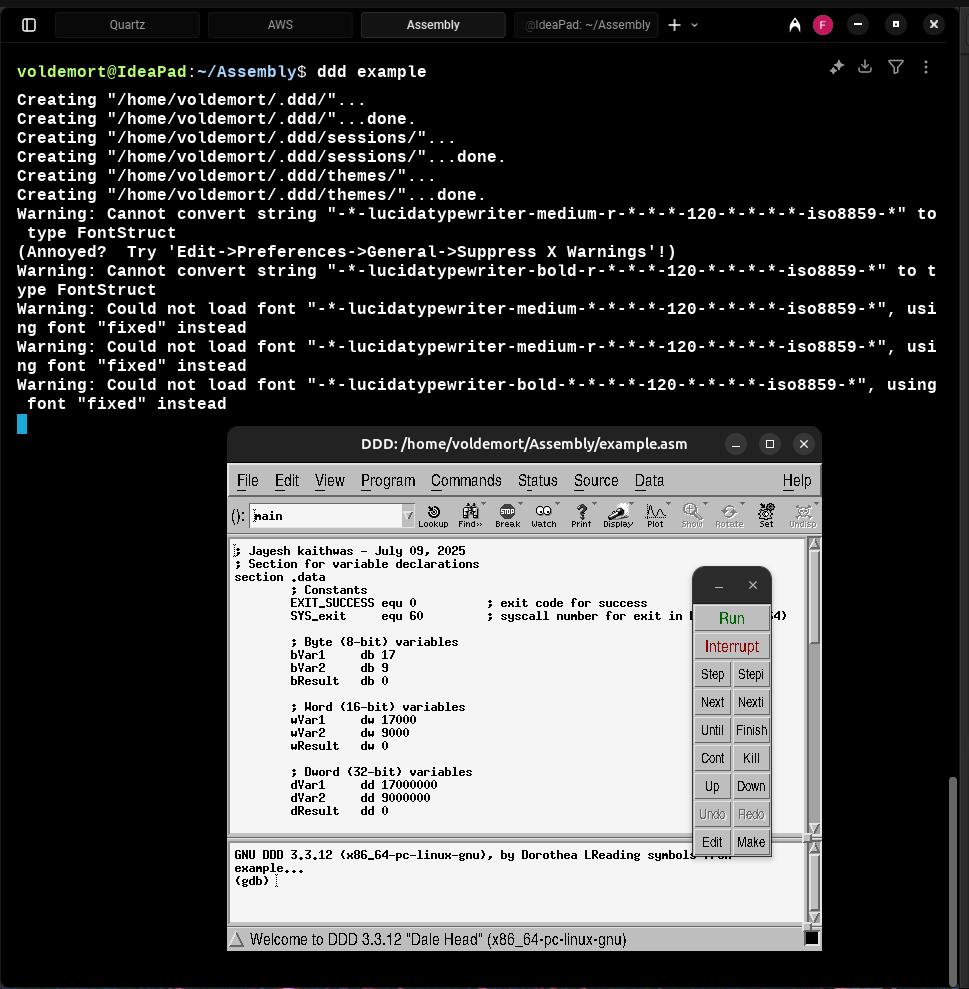The width and height of the screenshot is (969, 989).
Task: Click the Nexti button
Action: [x=751, y=702]
